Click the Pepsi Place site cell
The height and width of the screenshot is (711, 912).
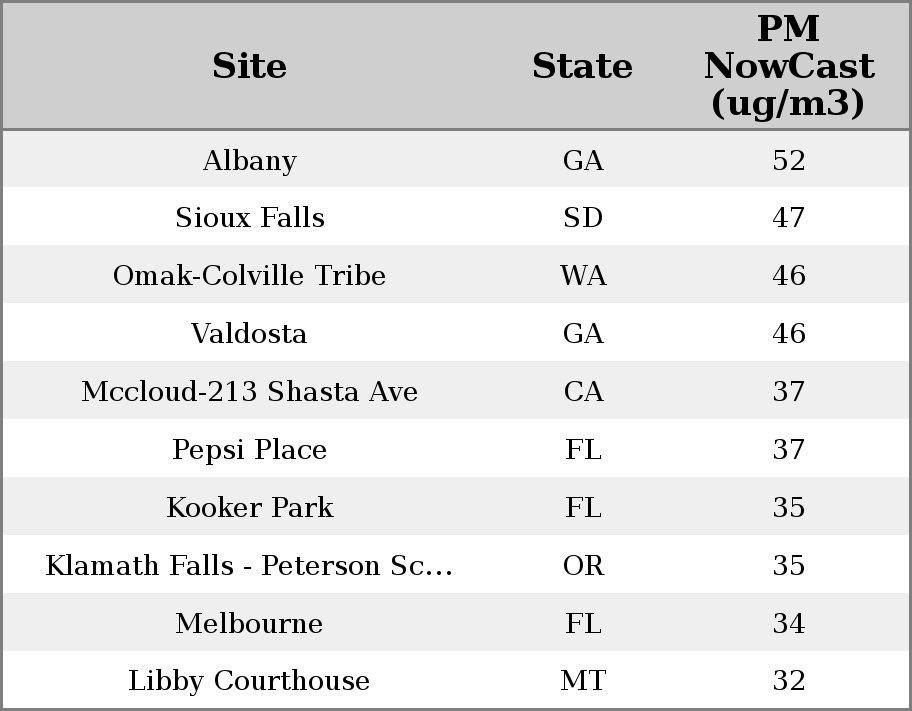249,450
